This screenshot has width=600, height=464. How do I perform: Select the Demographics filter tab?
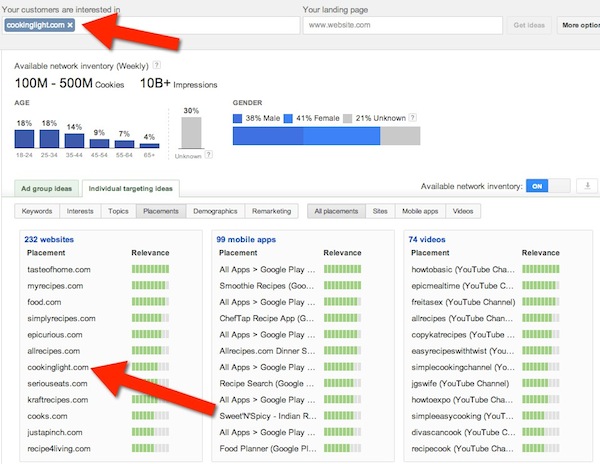[x=215, y=211]
